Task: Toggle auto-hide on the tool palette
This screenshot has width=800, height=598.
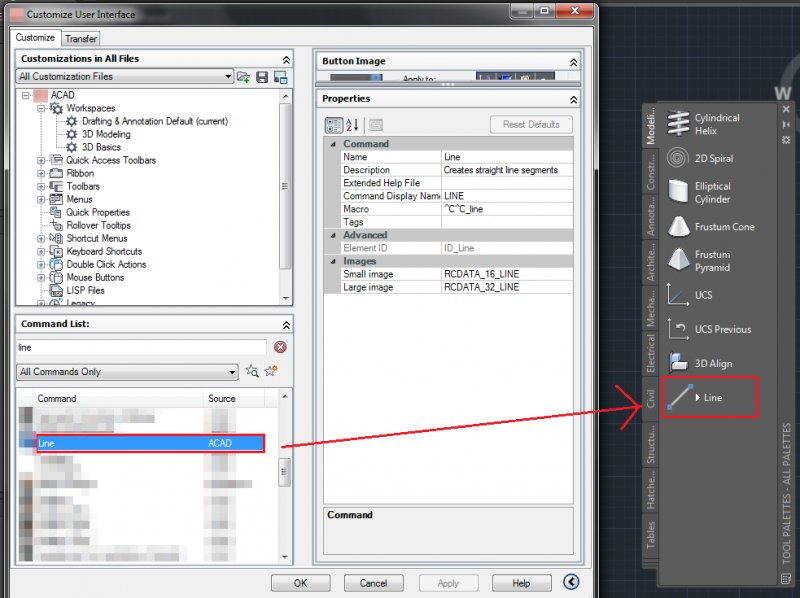Action: tap(786, 124)
